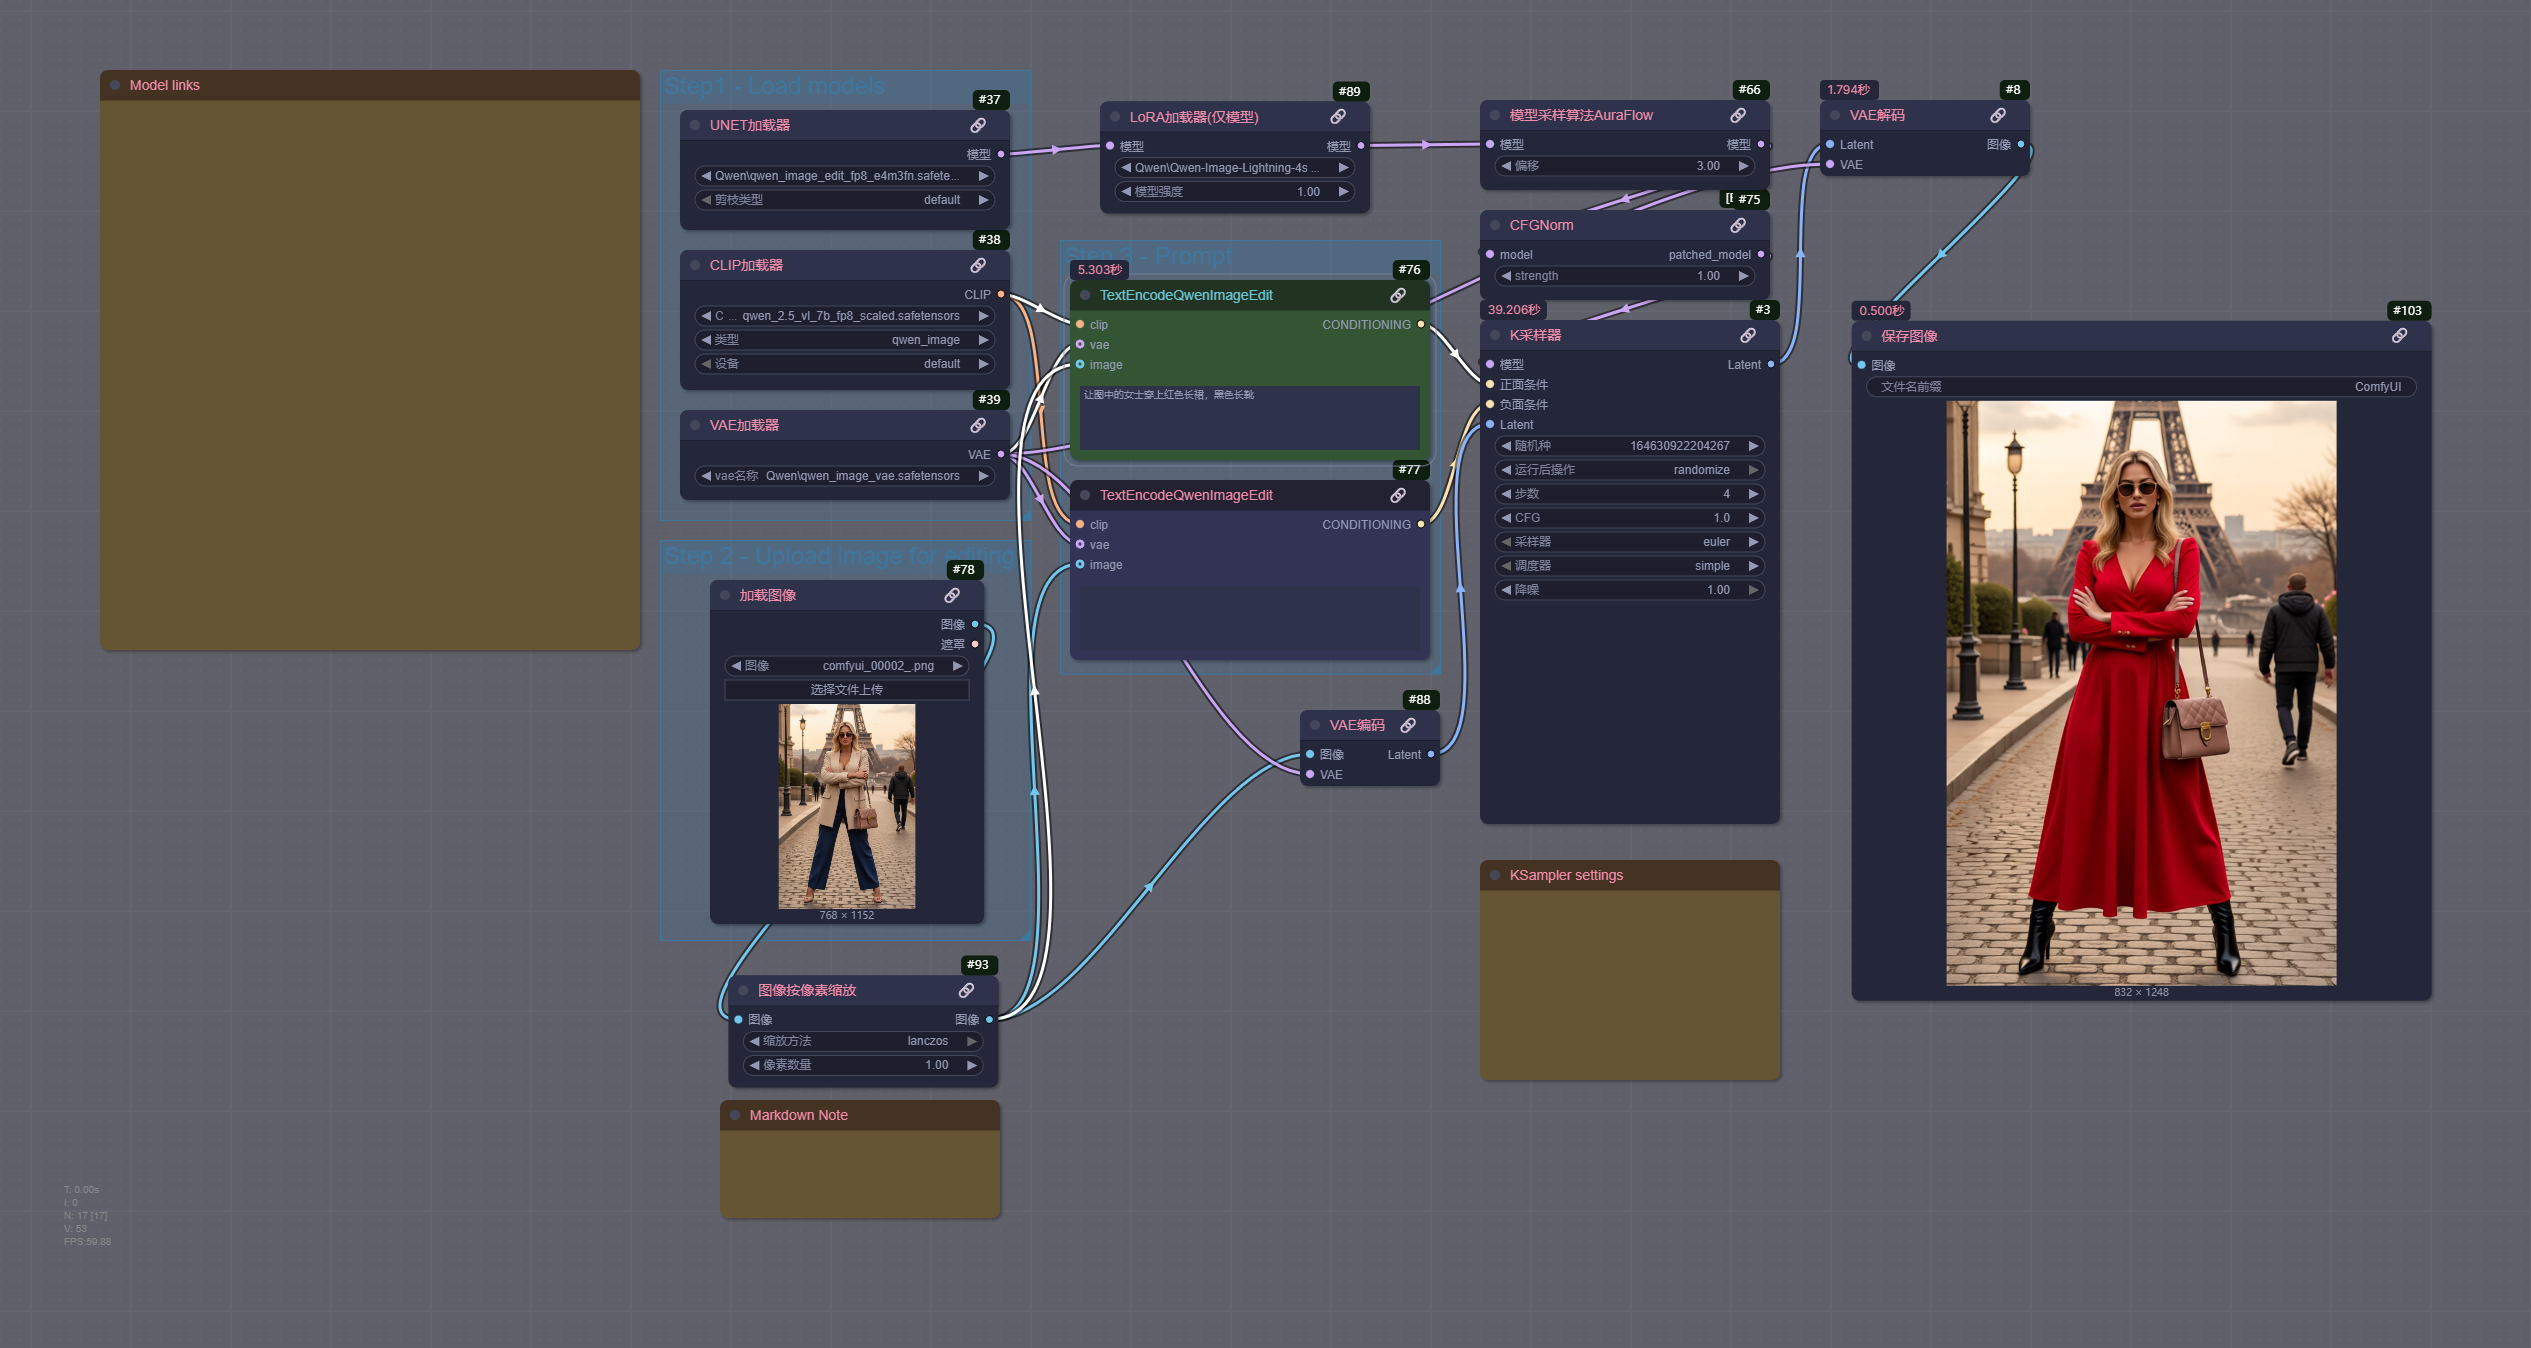Click link icon on CFGNorm node
Screen dimensions: 2531x1348
click(1738, 225)
